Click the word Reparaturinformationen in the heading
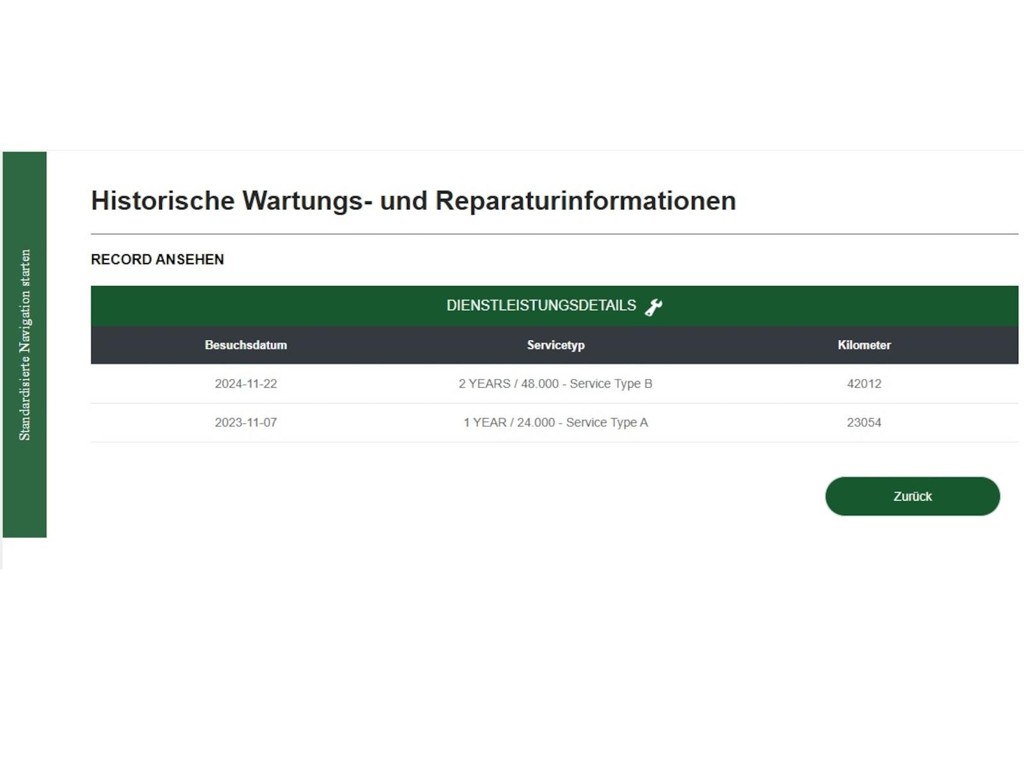The height and width of the screenshot is (768, 1024). [x=585, y=201]
